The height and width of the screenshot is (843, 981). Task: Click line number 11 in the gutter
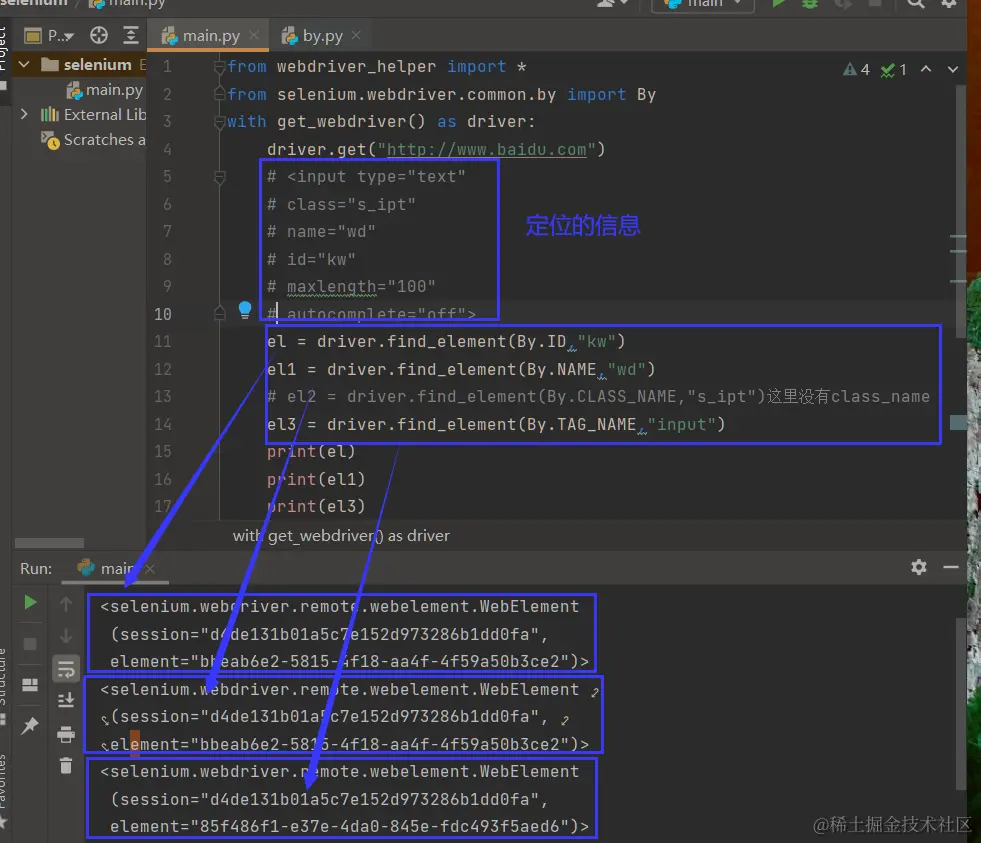click(163, 342)
